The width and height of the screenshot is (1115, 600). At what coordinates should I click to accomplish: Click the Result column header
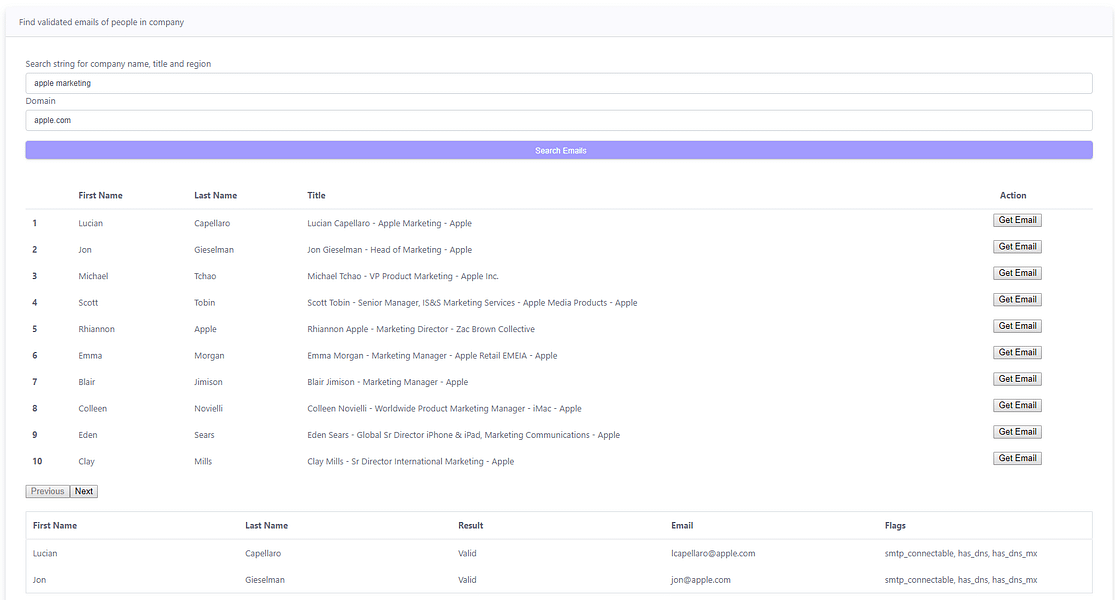click(x=470, y=525)
